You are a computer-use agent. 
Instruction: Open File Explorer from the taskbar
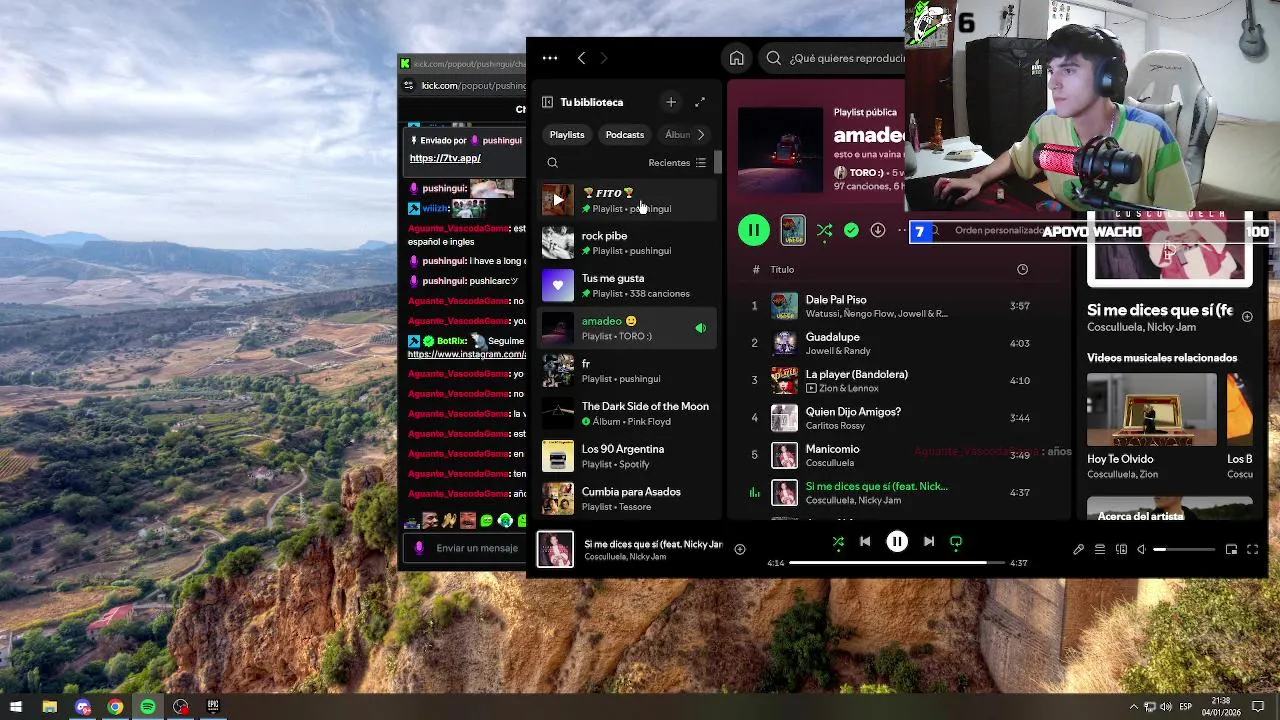[x=49, y=707]
